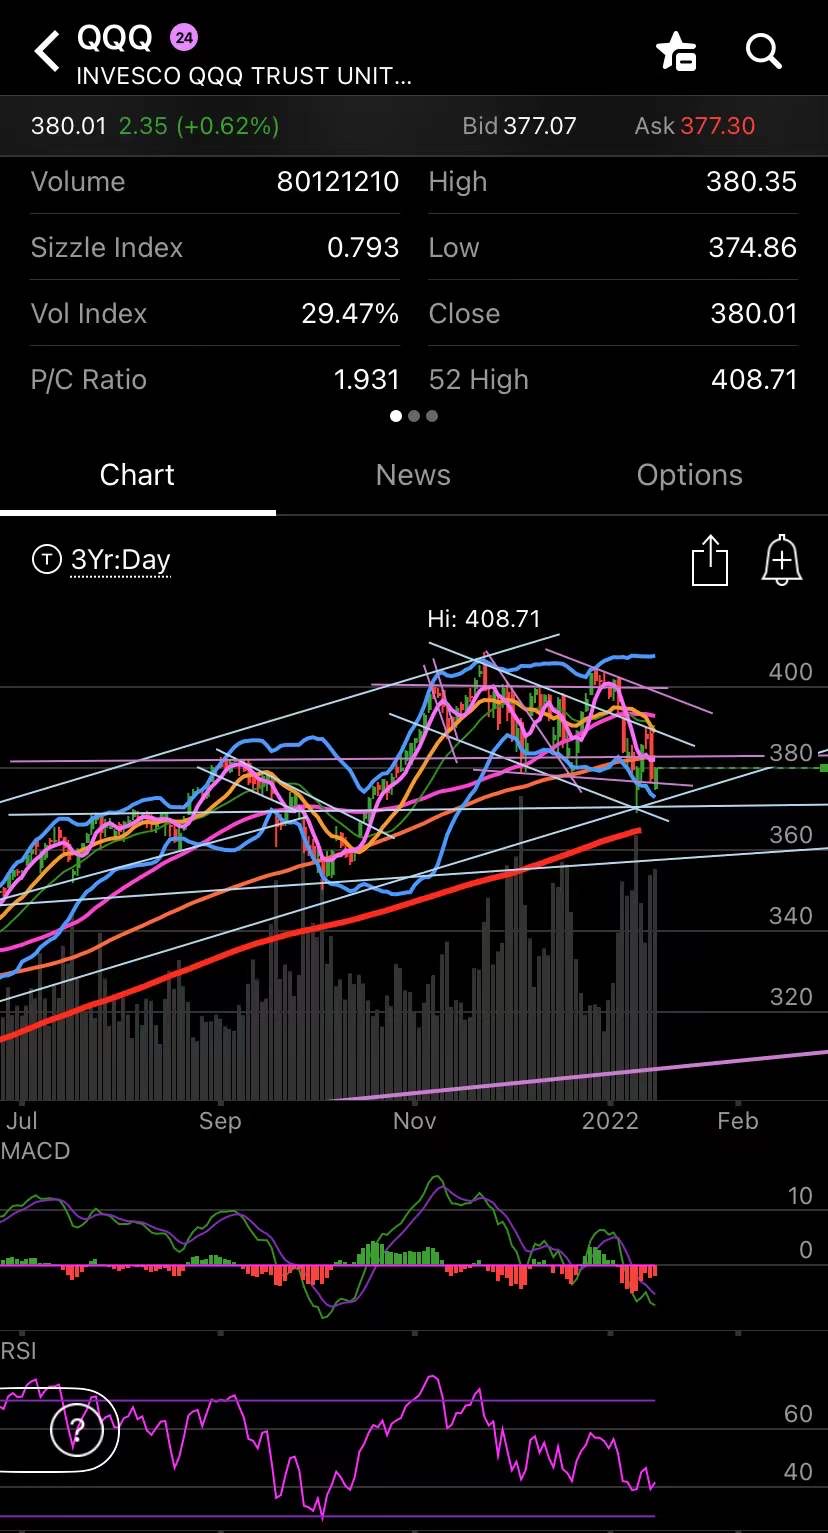Open the 3Yr:Day timeframe selector
This screenshot has height=1533, width=828.
point(120,560)
